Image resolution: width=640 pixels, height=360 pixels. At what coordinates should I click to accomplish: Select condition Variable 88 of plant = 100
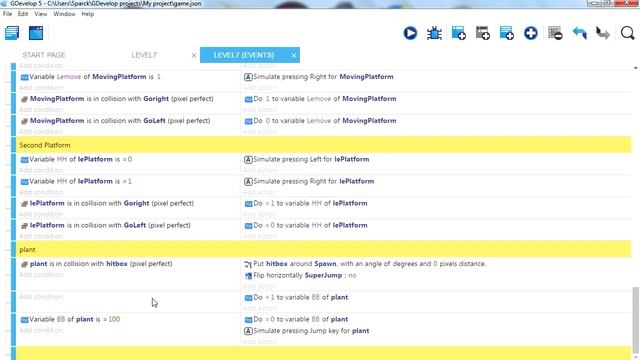coord(71,319)
